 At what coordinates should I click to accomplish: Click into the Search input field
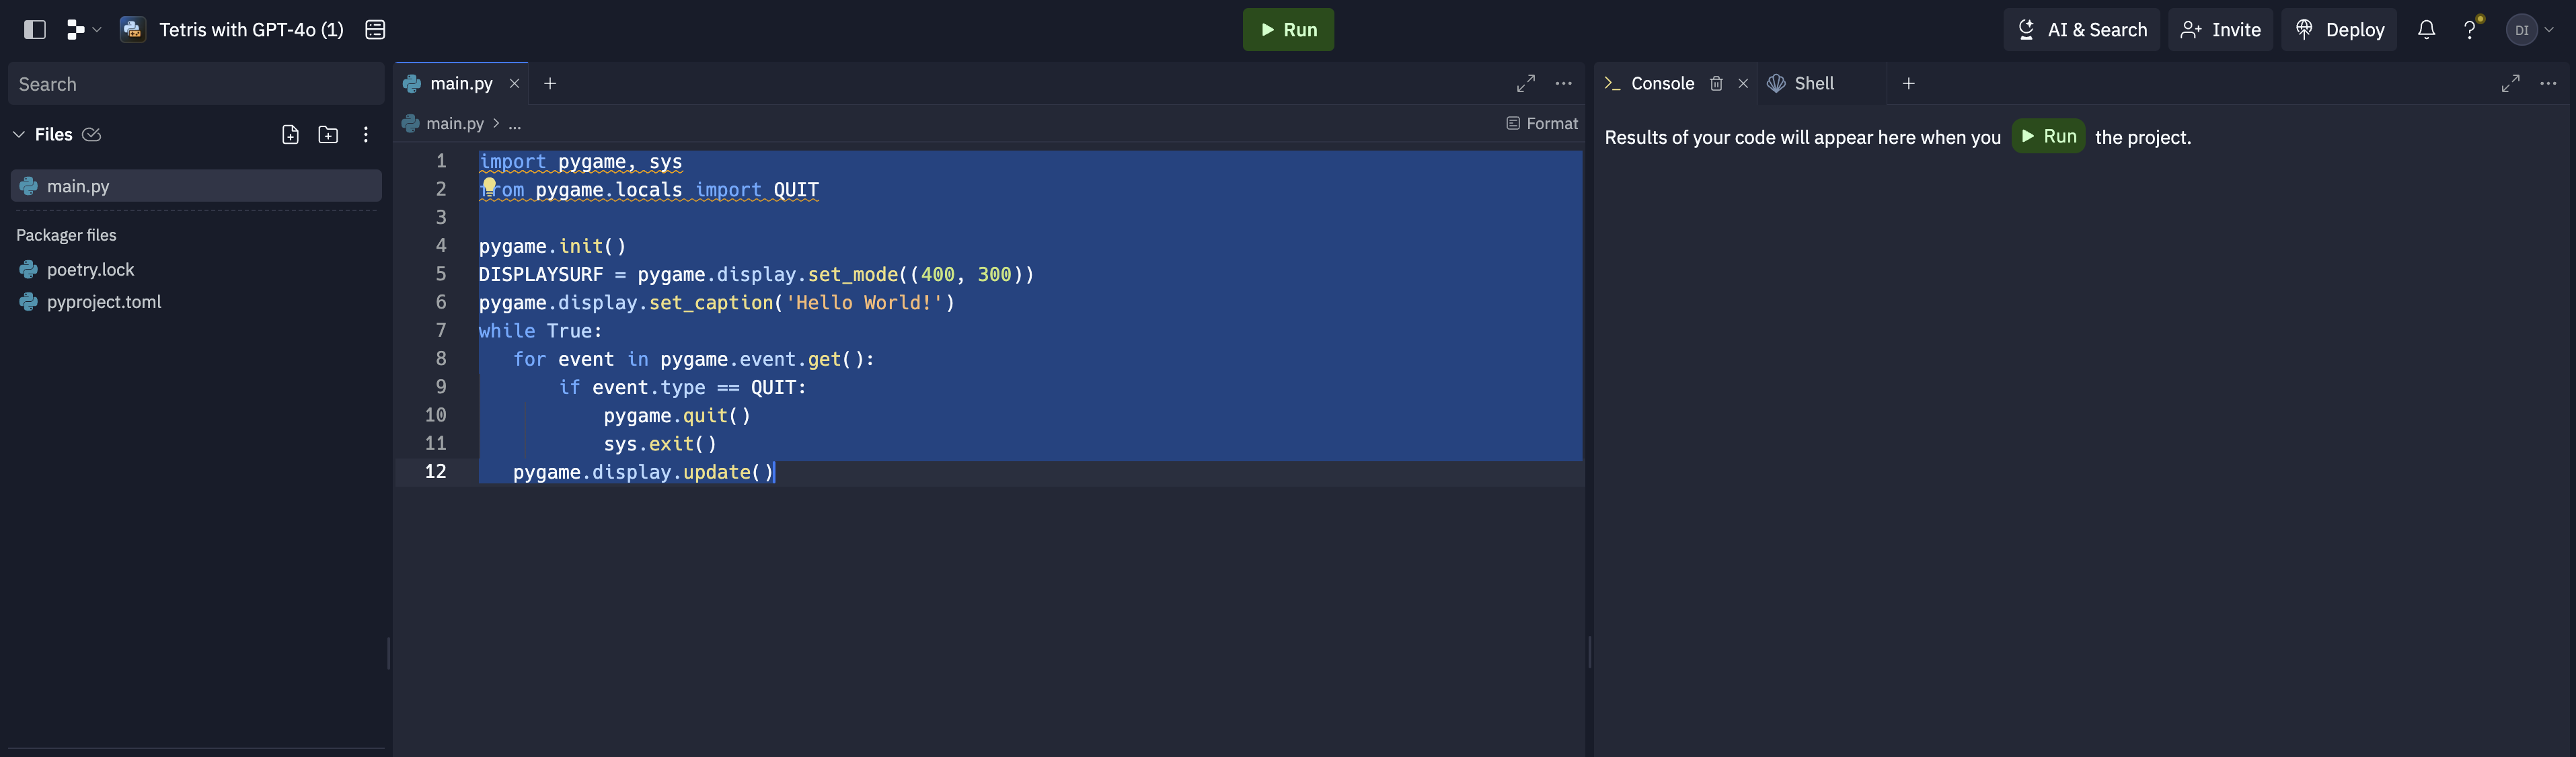[196, 84]
